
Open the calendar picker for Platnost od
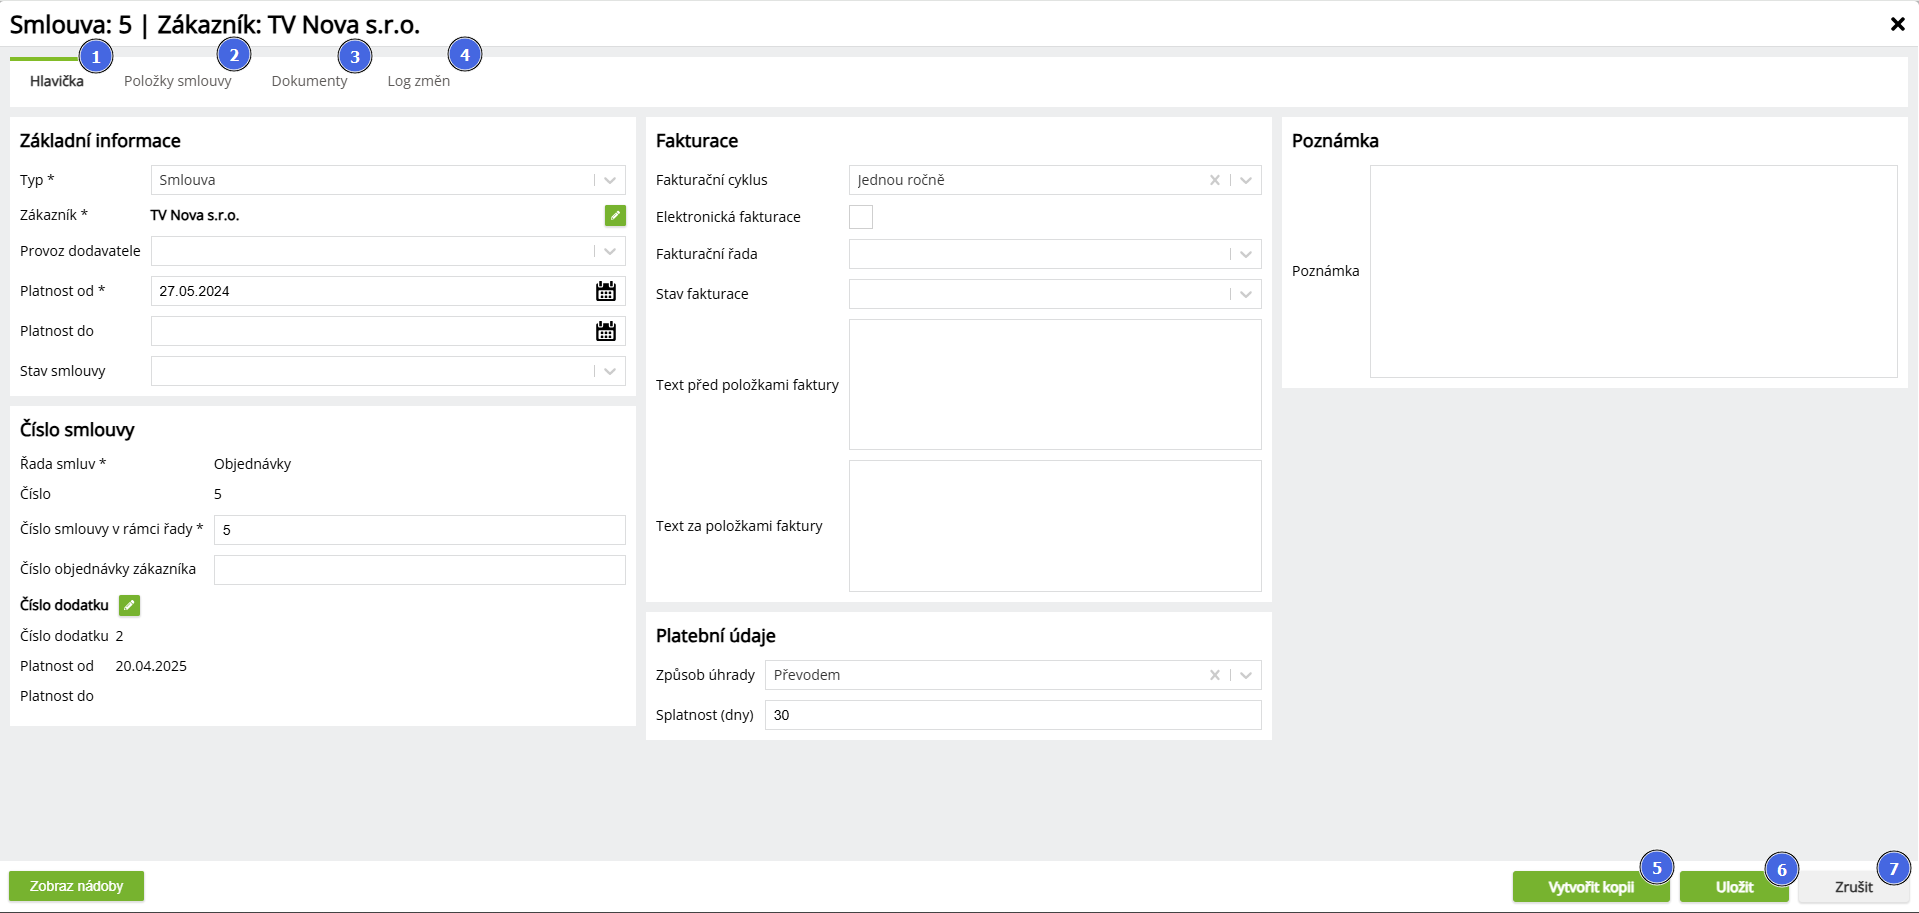point(606,291)
